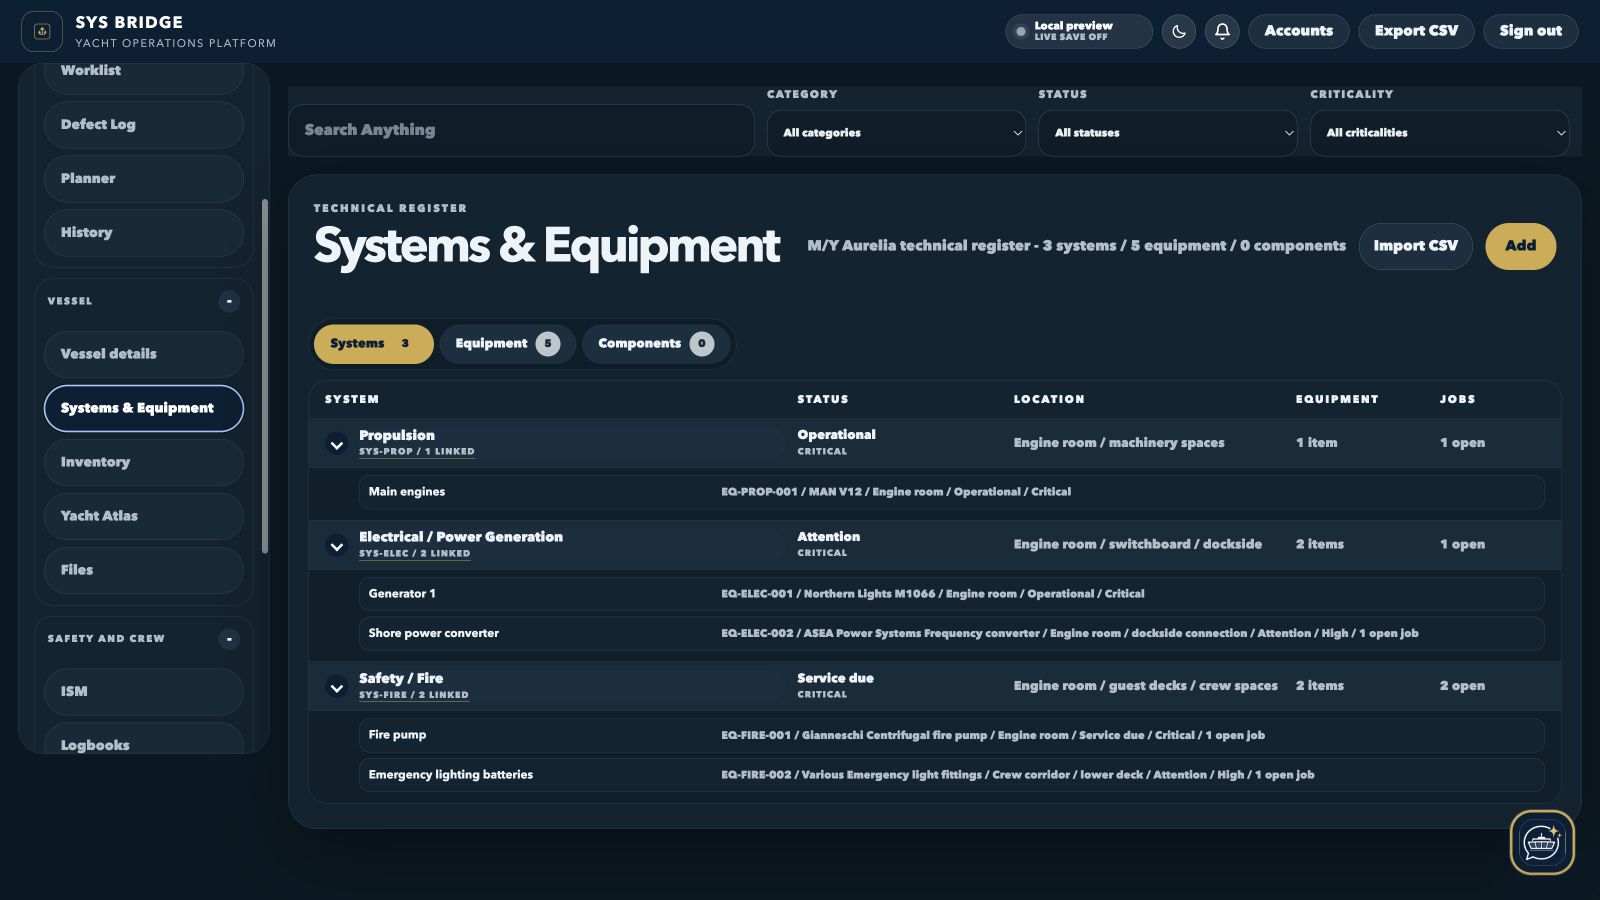Click the sidebar vertical scrollbar
Viewport: 1600px width, 900px height.
point(265,376)
